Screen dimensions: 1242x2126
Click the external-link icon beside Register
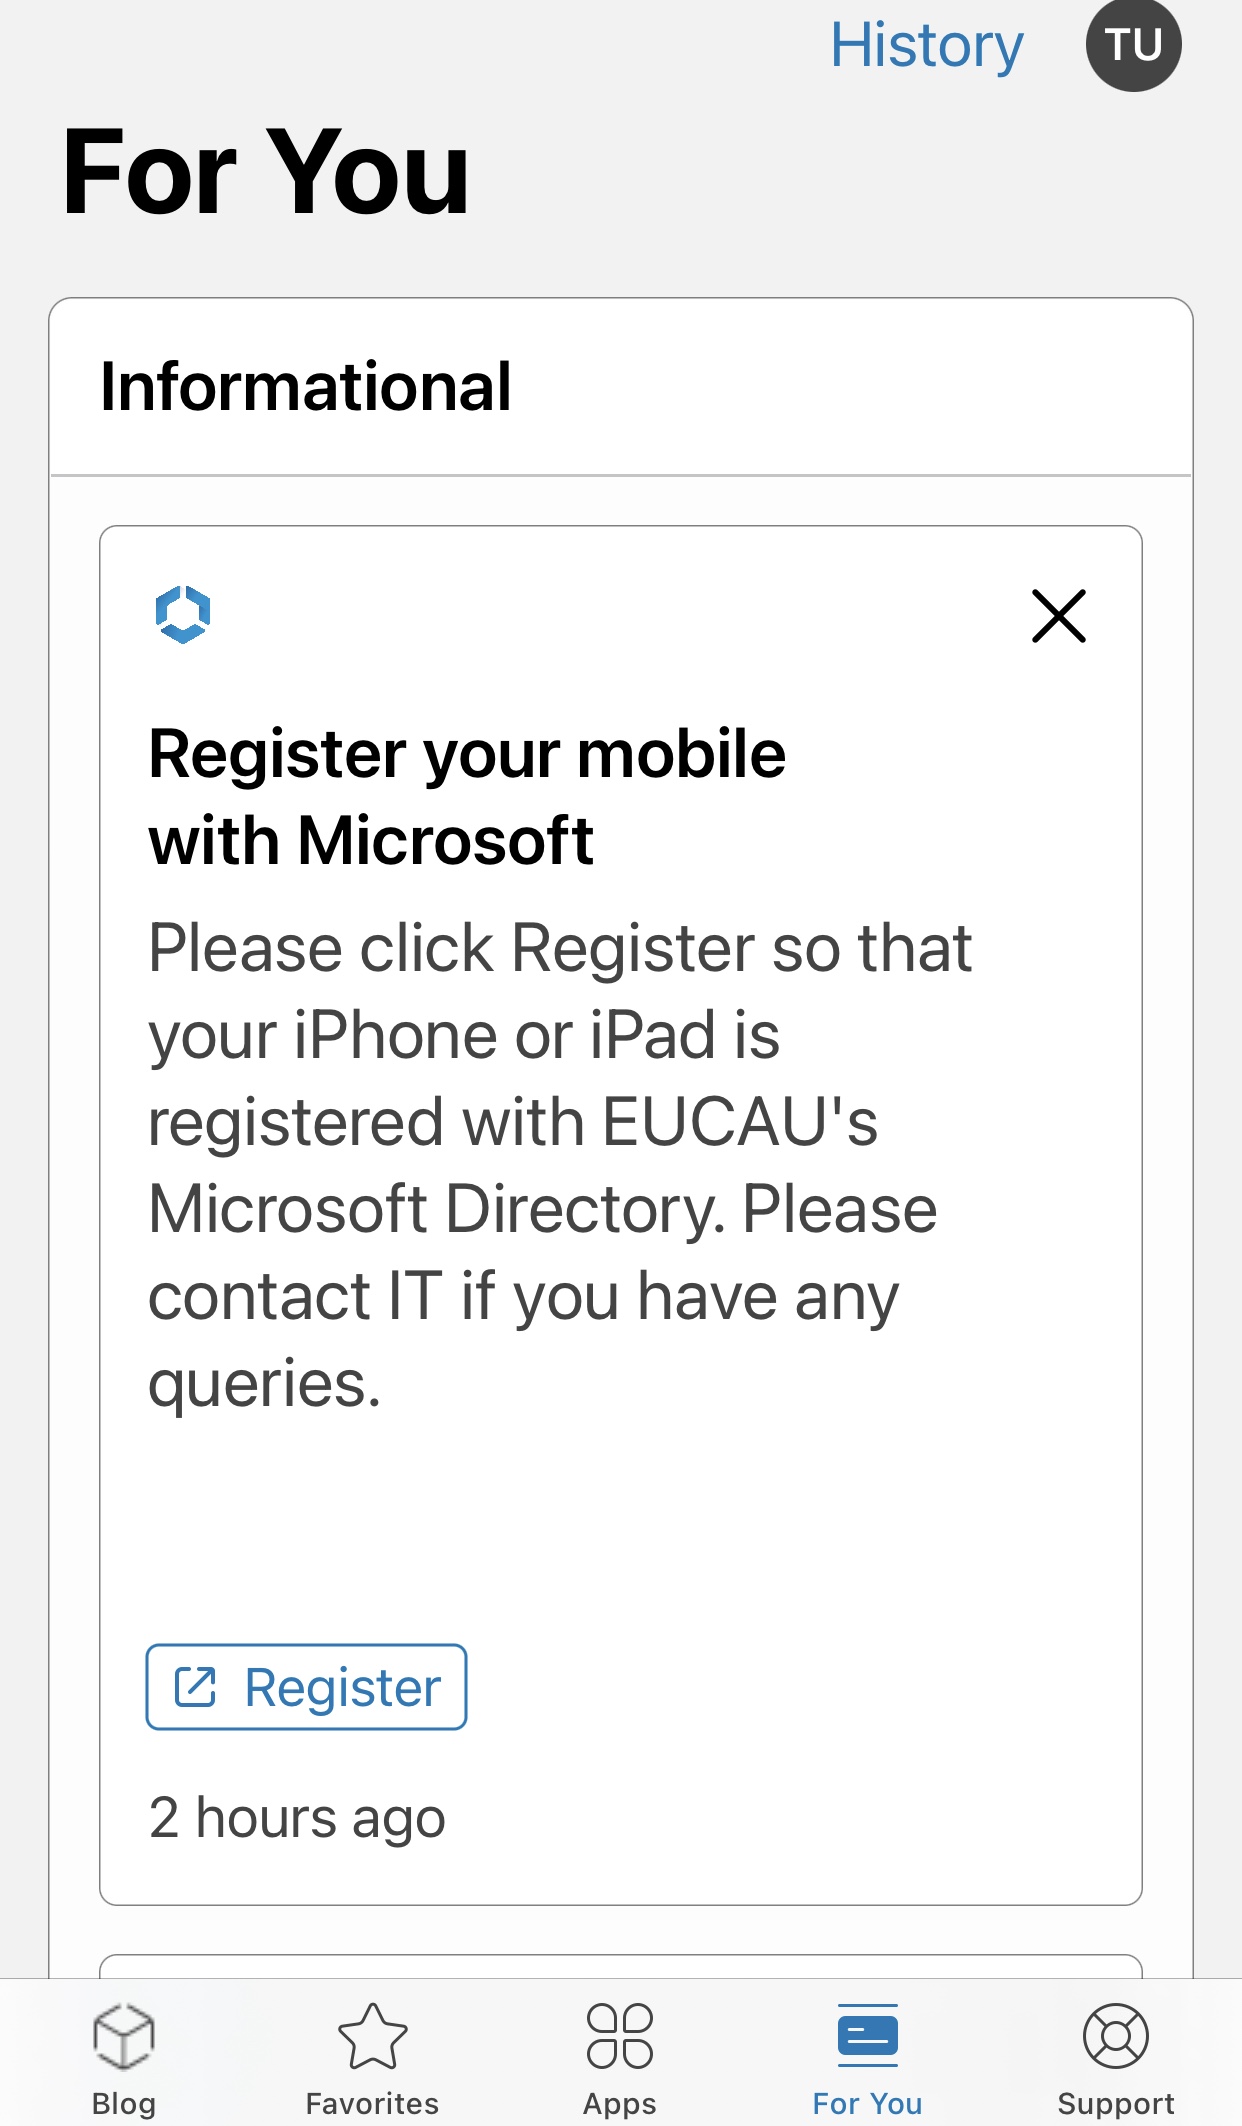(x=196, y=1687)
